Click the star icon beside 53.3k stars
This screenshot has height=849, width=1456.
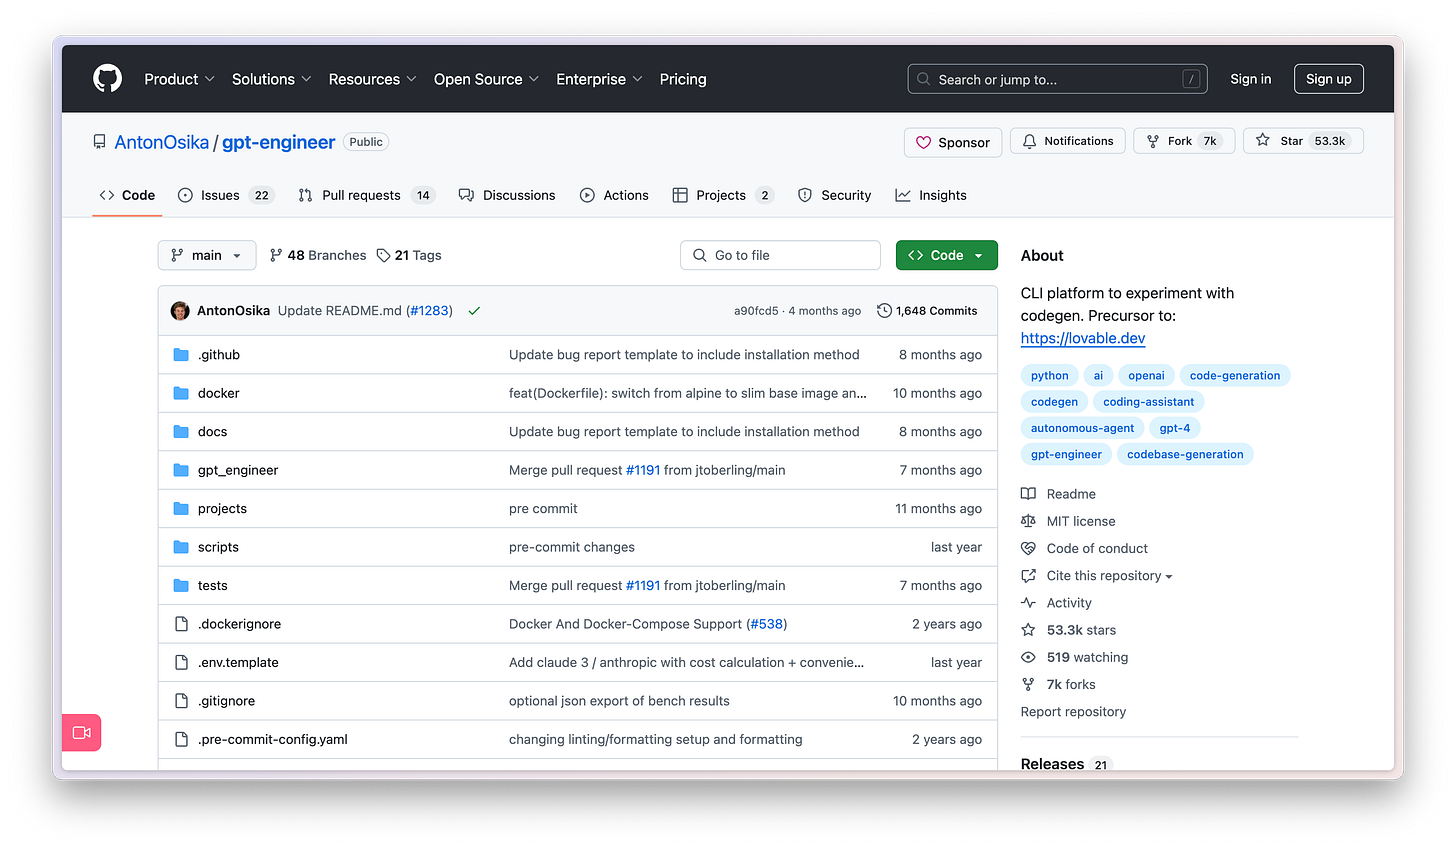1028,630
